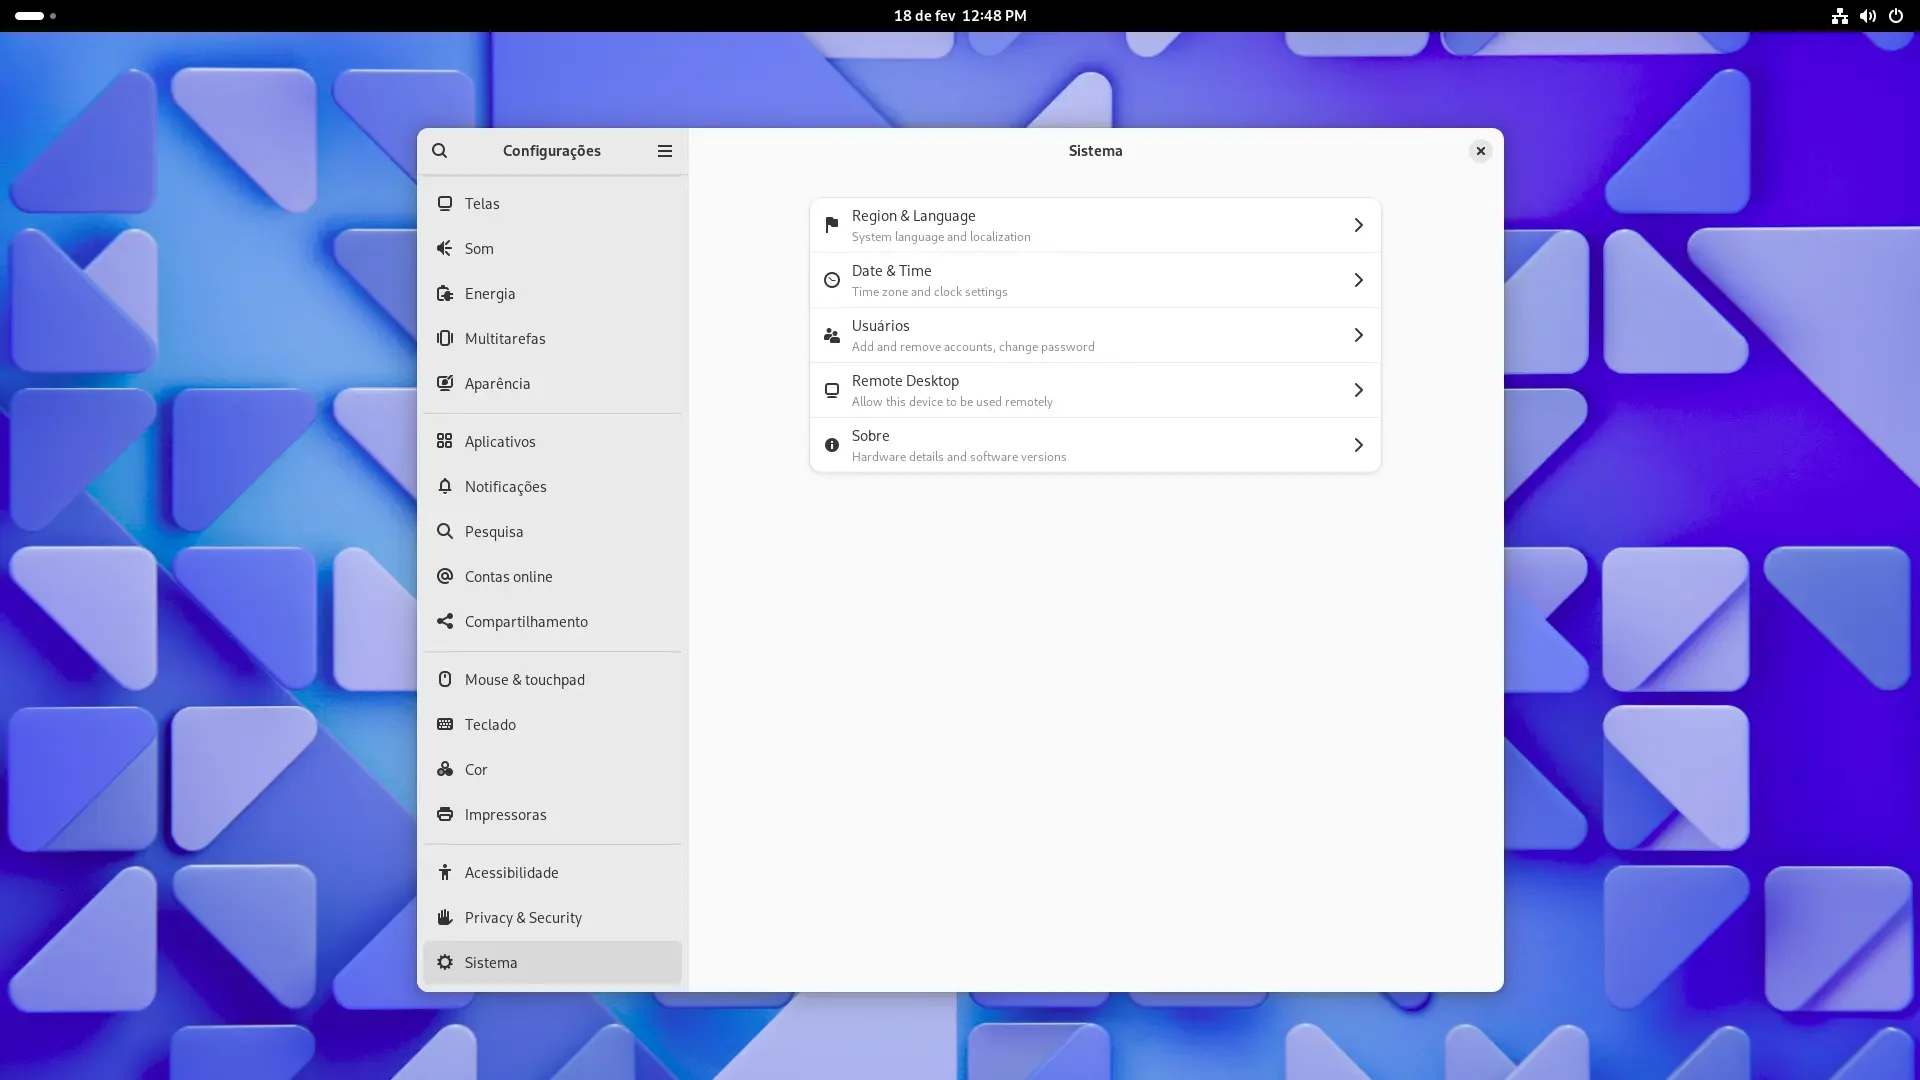
Task: Open the Activities workspace indicator
Action: 35,16
